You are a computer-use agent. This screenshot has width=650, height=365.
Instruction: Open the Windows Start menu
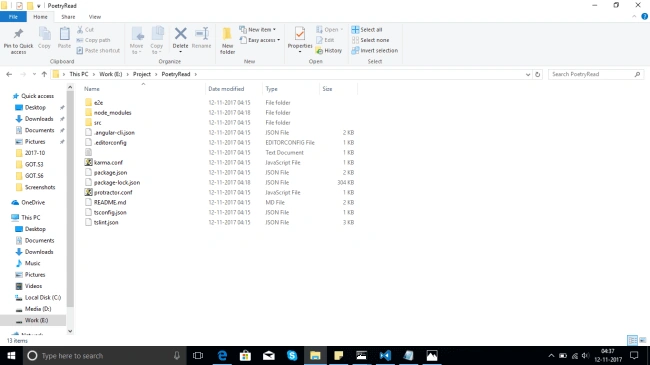click(x=11, y=355)
